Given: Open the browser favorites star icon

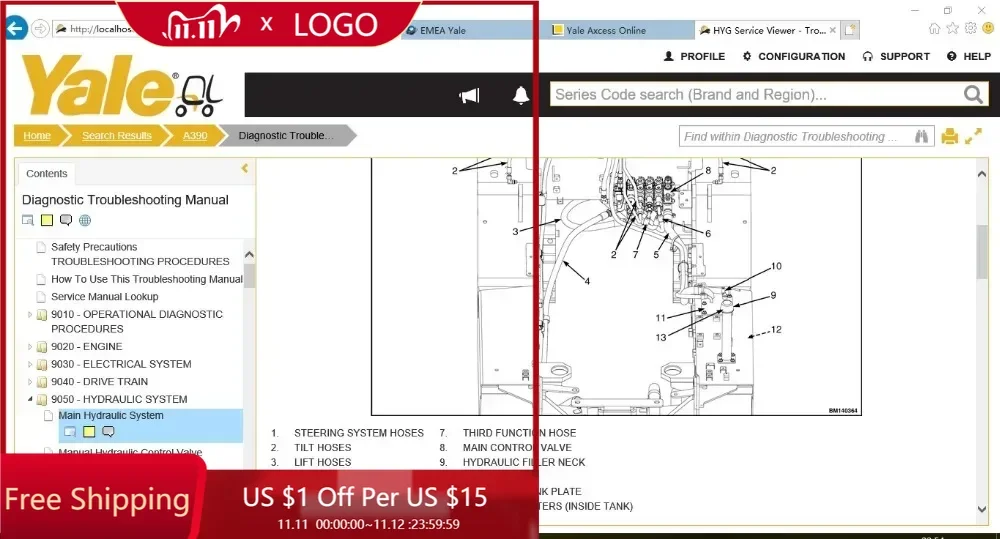Looking at the screenshot, I should (952, 28).
